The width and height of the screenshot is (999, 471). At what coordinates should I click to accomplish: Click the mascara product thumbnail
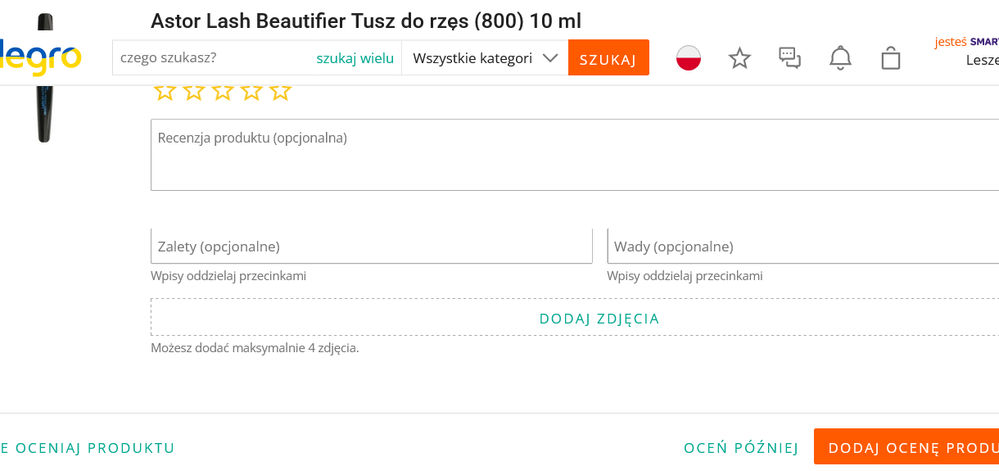pyautogui.click(x=43, y=80)
